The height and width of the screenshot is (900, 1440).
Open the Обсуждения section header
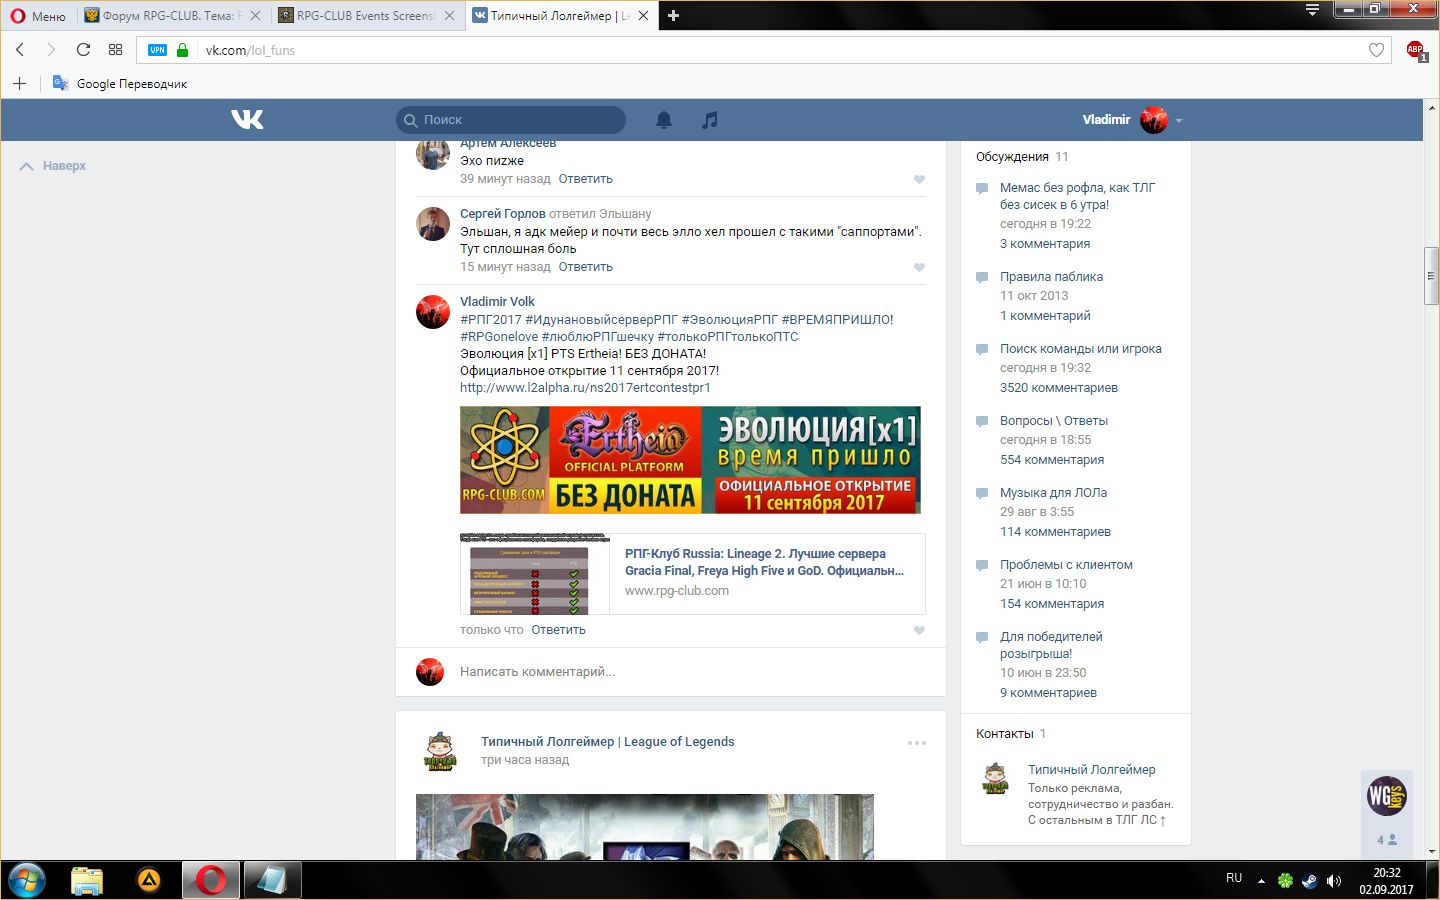pos(1012,157)
